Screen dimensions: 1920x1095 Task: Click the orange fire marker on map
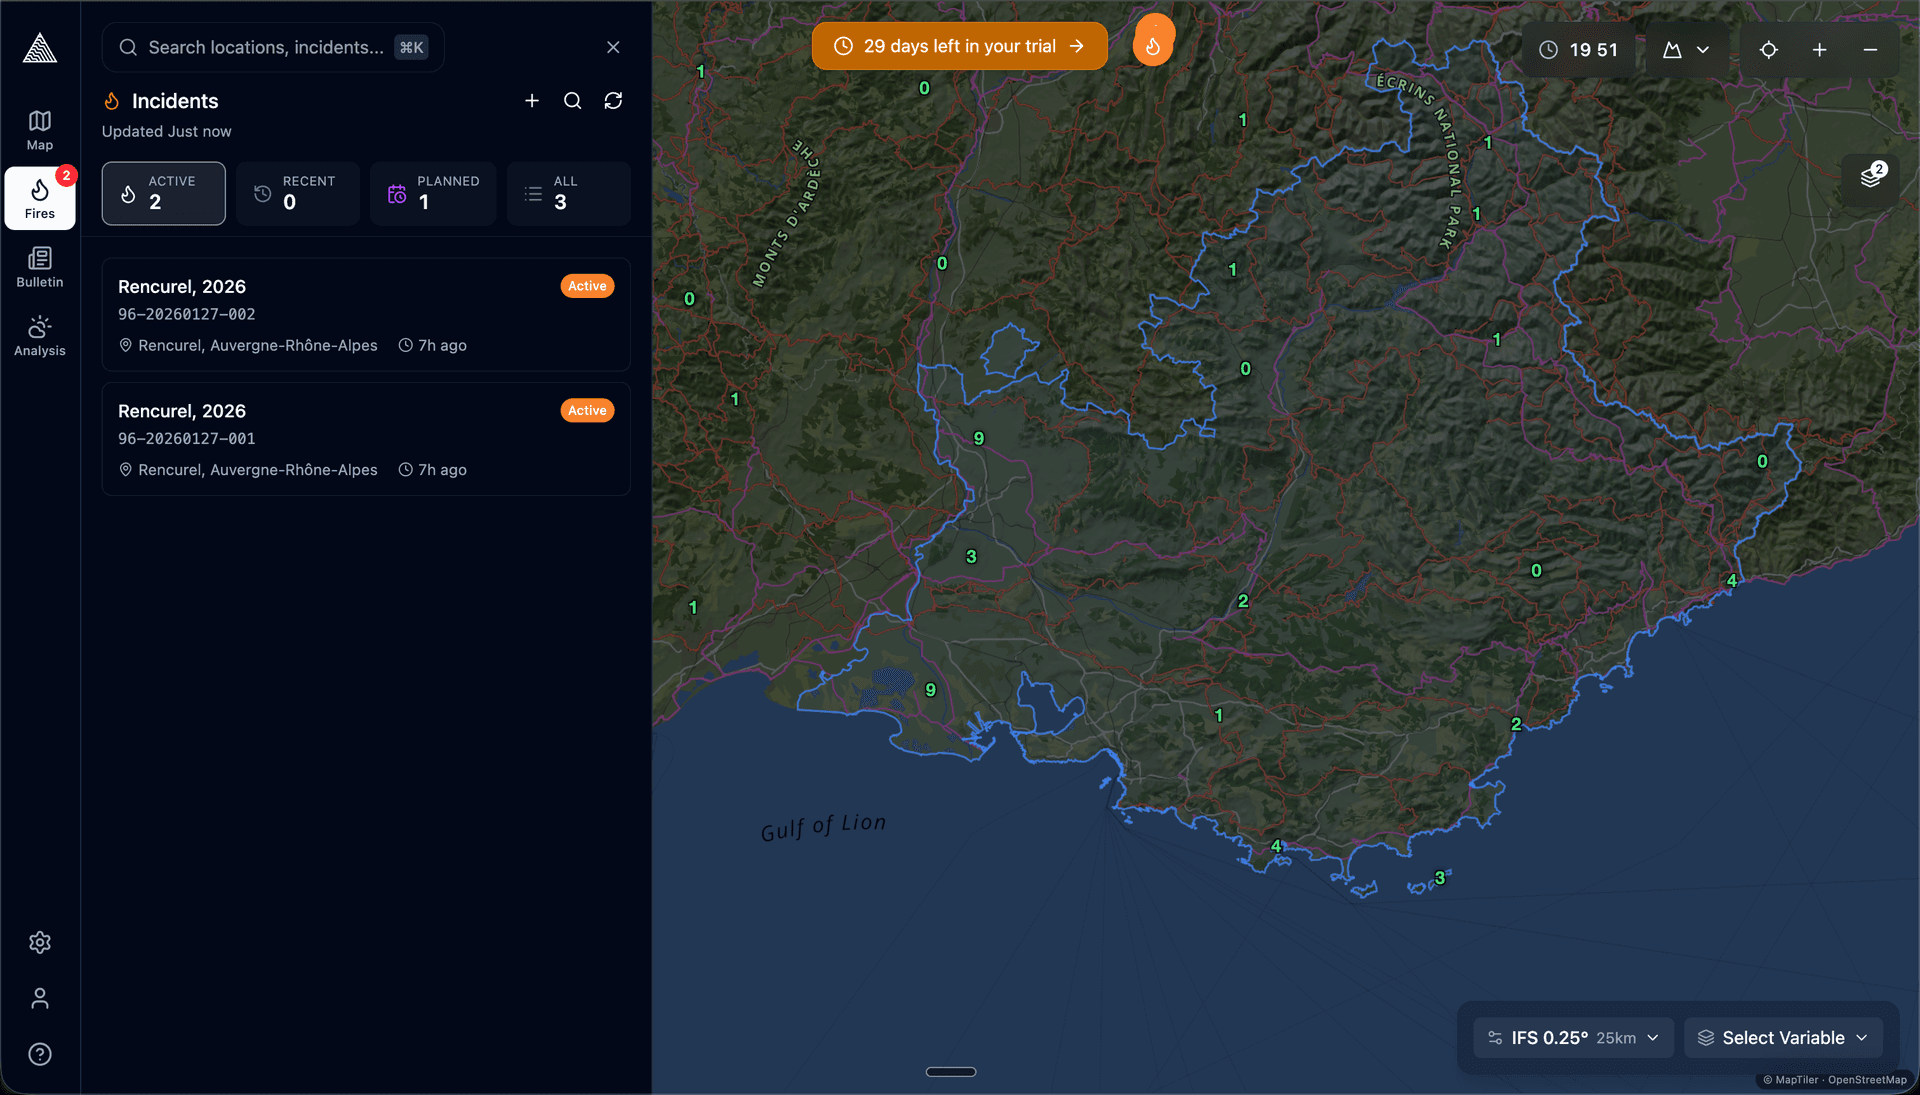[x=1153, y=45]
